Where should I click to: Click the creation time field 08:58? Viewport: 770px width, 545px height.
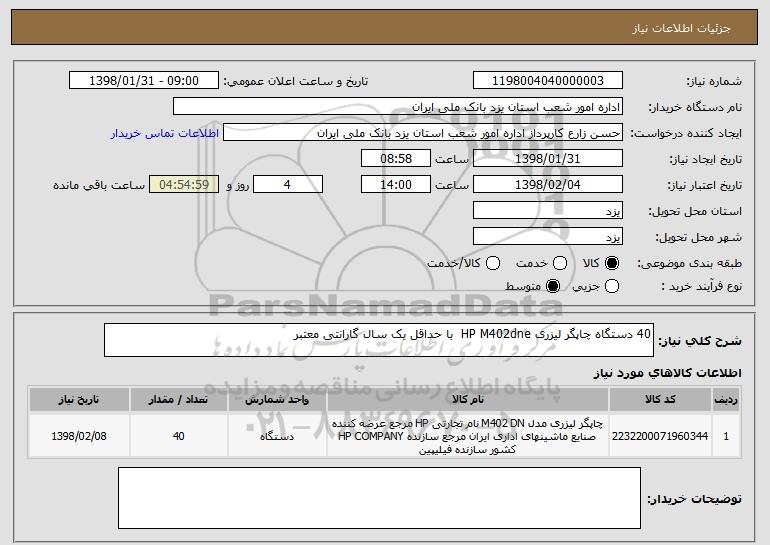click(x=396, y=159)
